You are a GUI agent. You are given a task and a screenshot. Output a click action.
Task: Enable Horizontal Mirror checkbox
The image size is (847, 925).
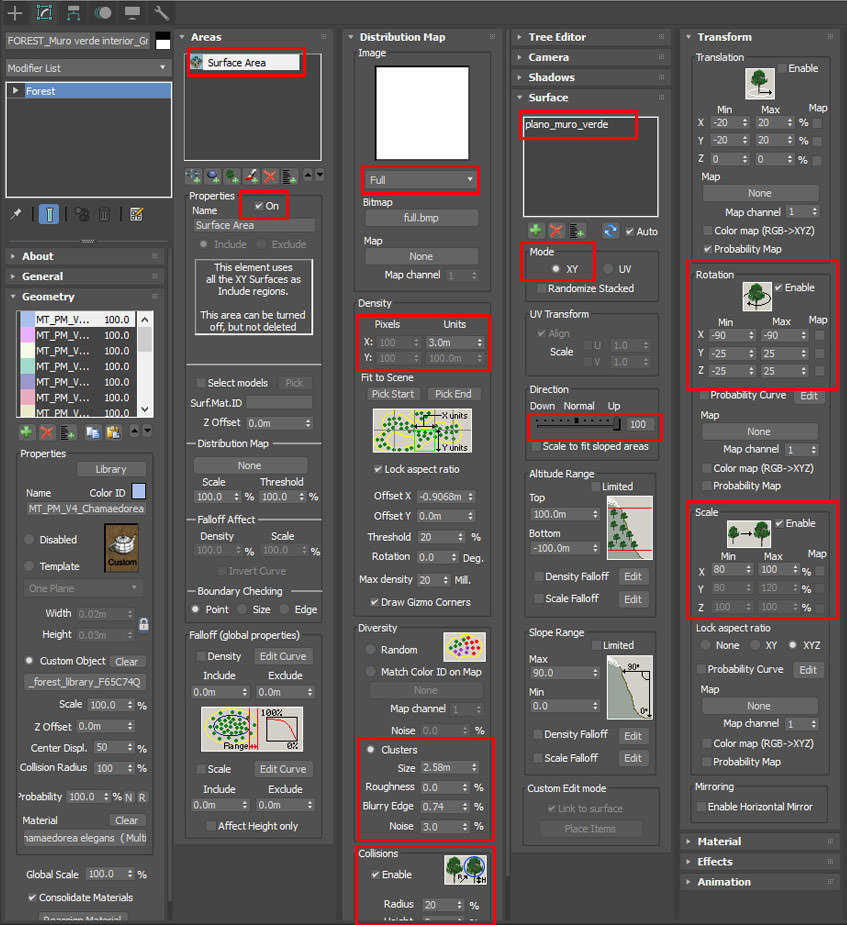click(x=701, y=806)
